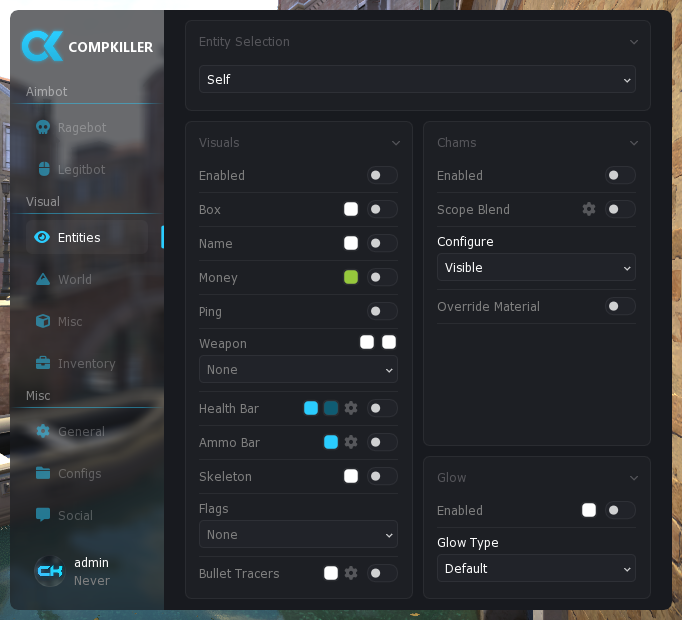Open the Flags None dropdown

click(298, 534)
